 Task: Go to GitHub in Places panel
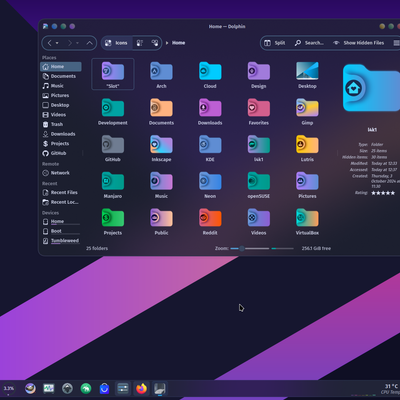(x=61, y=154)
